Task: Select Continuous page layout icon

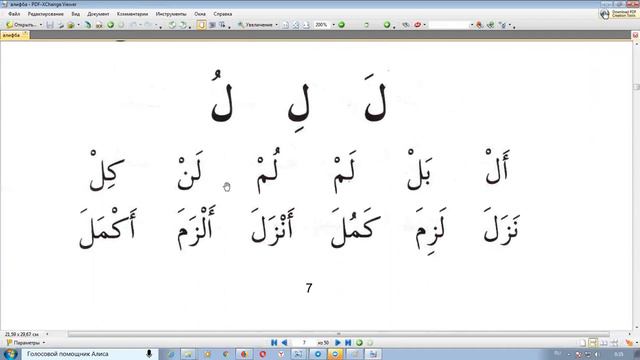Action: 593,343
